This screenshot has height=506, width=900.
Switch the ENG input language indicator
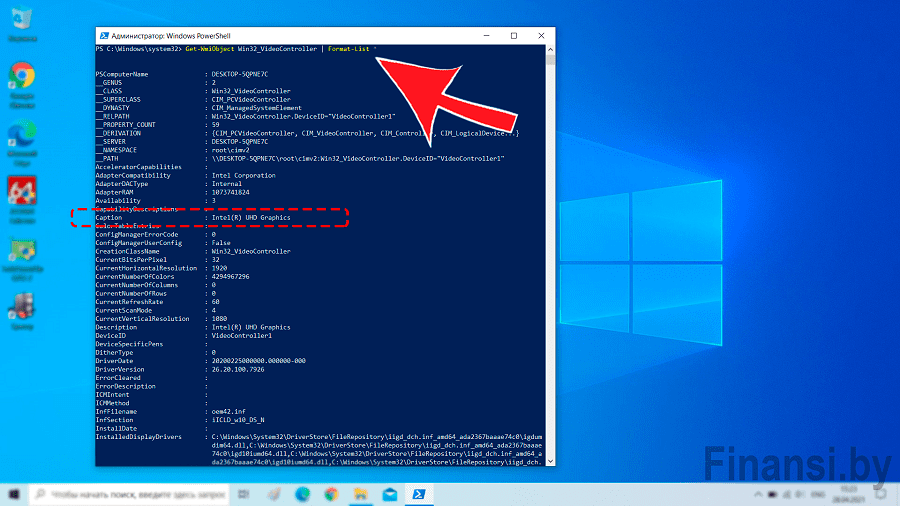click(x=818, y=494)
